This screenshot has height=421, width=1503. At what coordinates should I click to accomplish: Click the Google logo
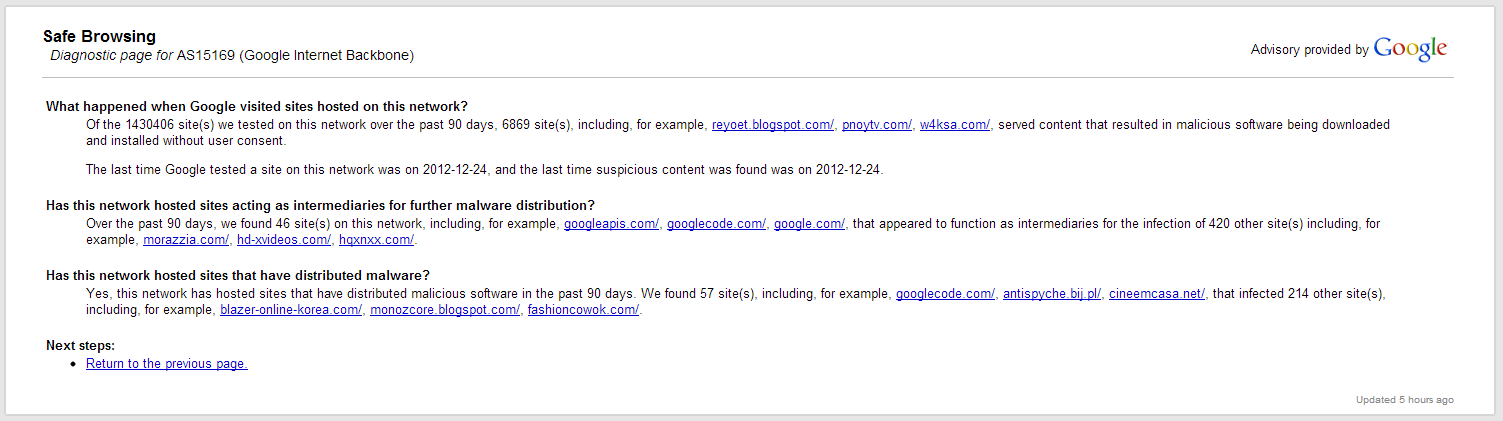[1410, 49]
